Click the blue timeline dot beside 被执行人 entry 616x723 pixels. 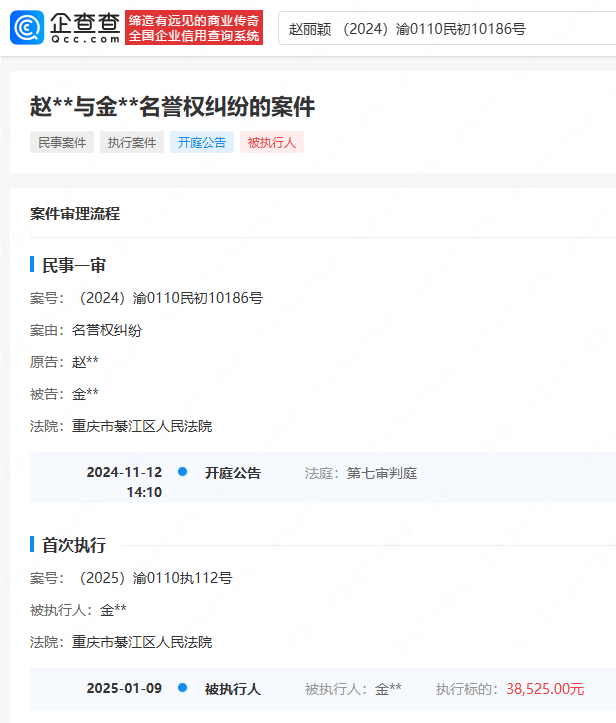coord(183,688)
